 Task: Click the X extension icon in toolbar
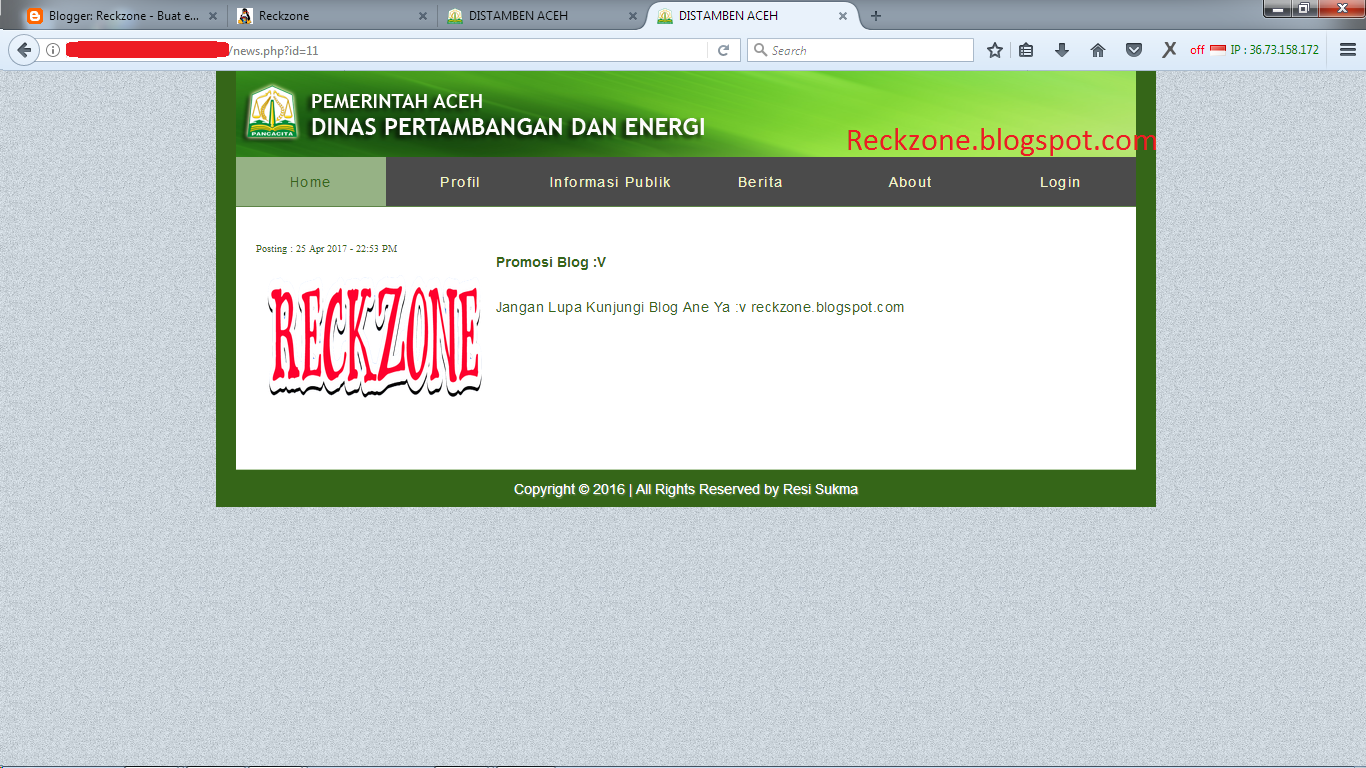(x=1168, y=50)
